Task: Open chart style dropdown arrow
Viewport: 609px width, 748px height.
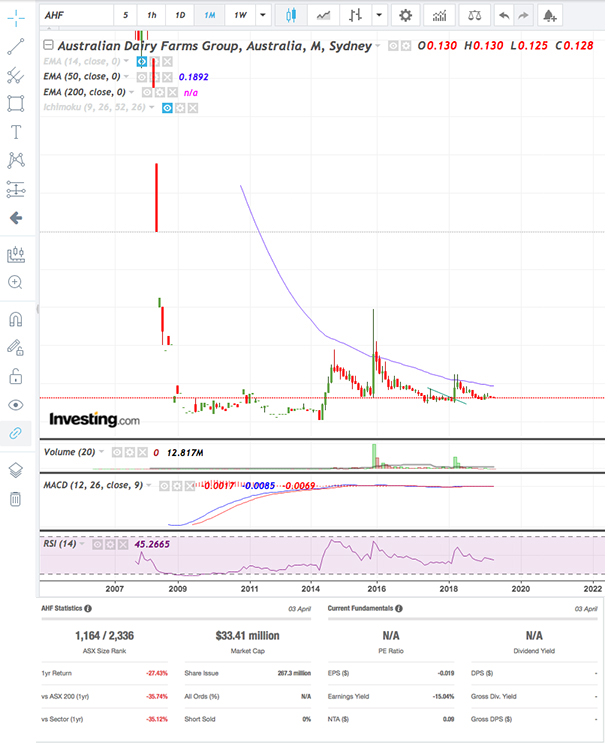Action: 379,15
